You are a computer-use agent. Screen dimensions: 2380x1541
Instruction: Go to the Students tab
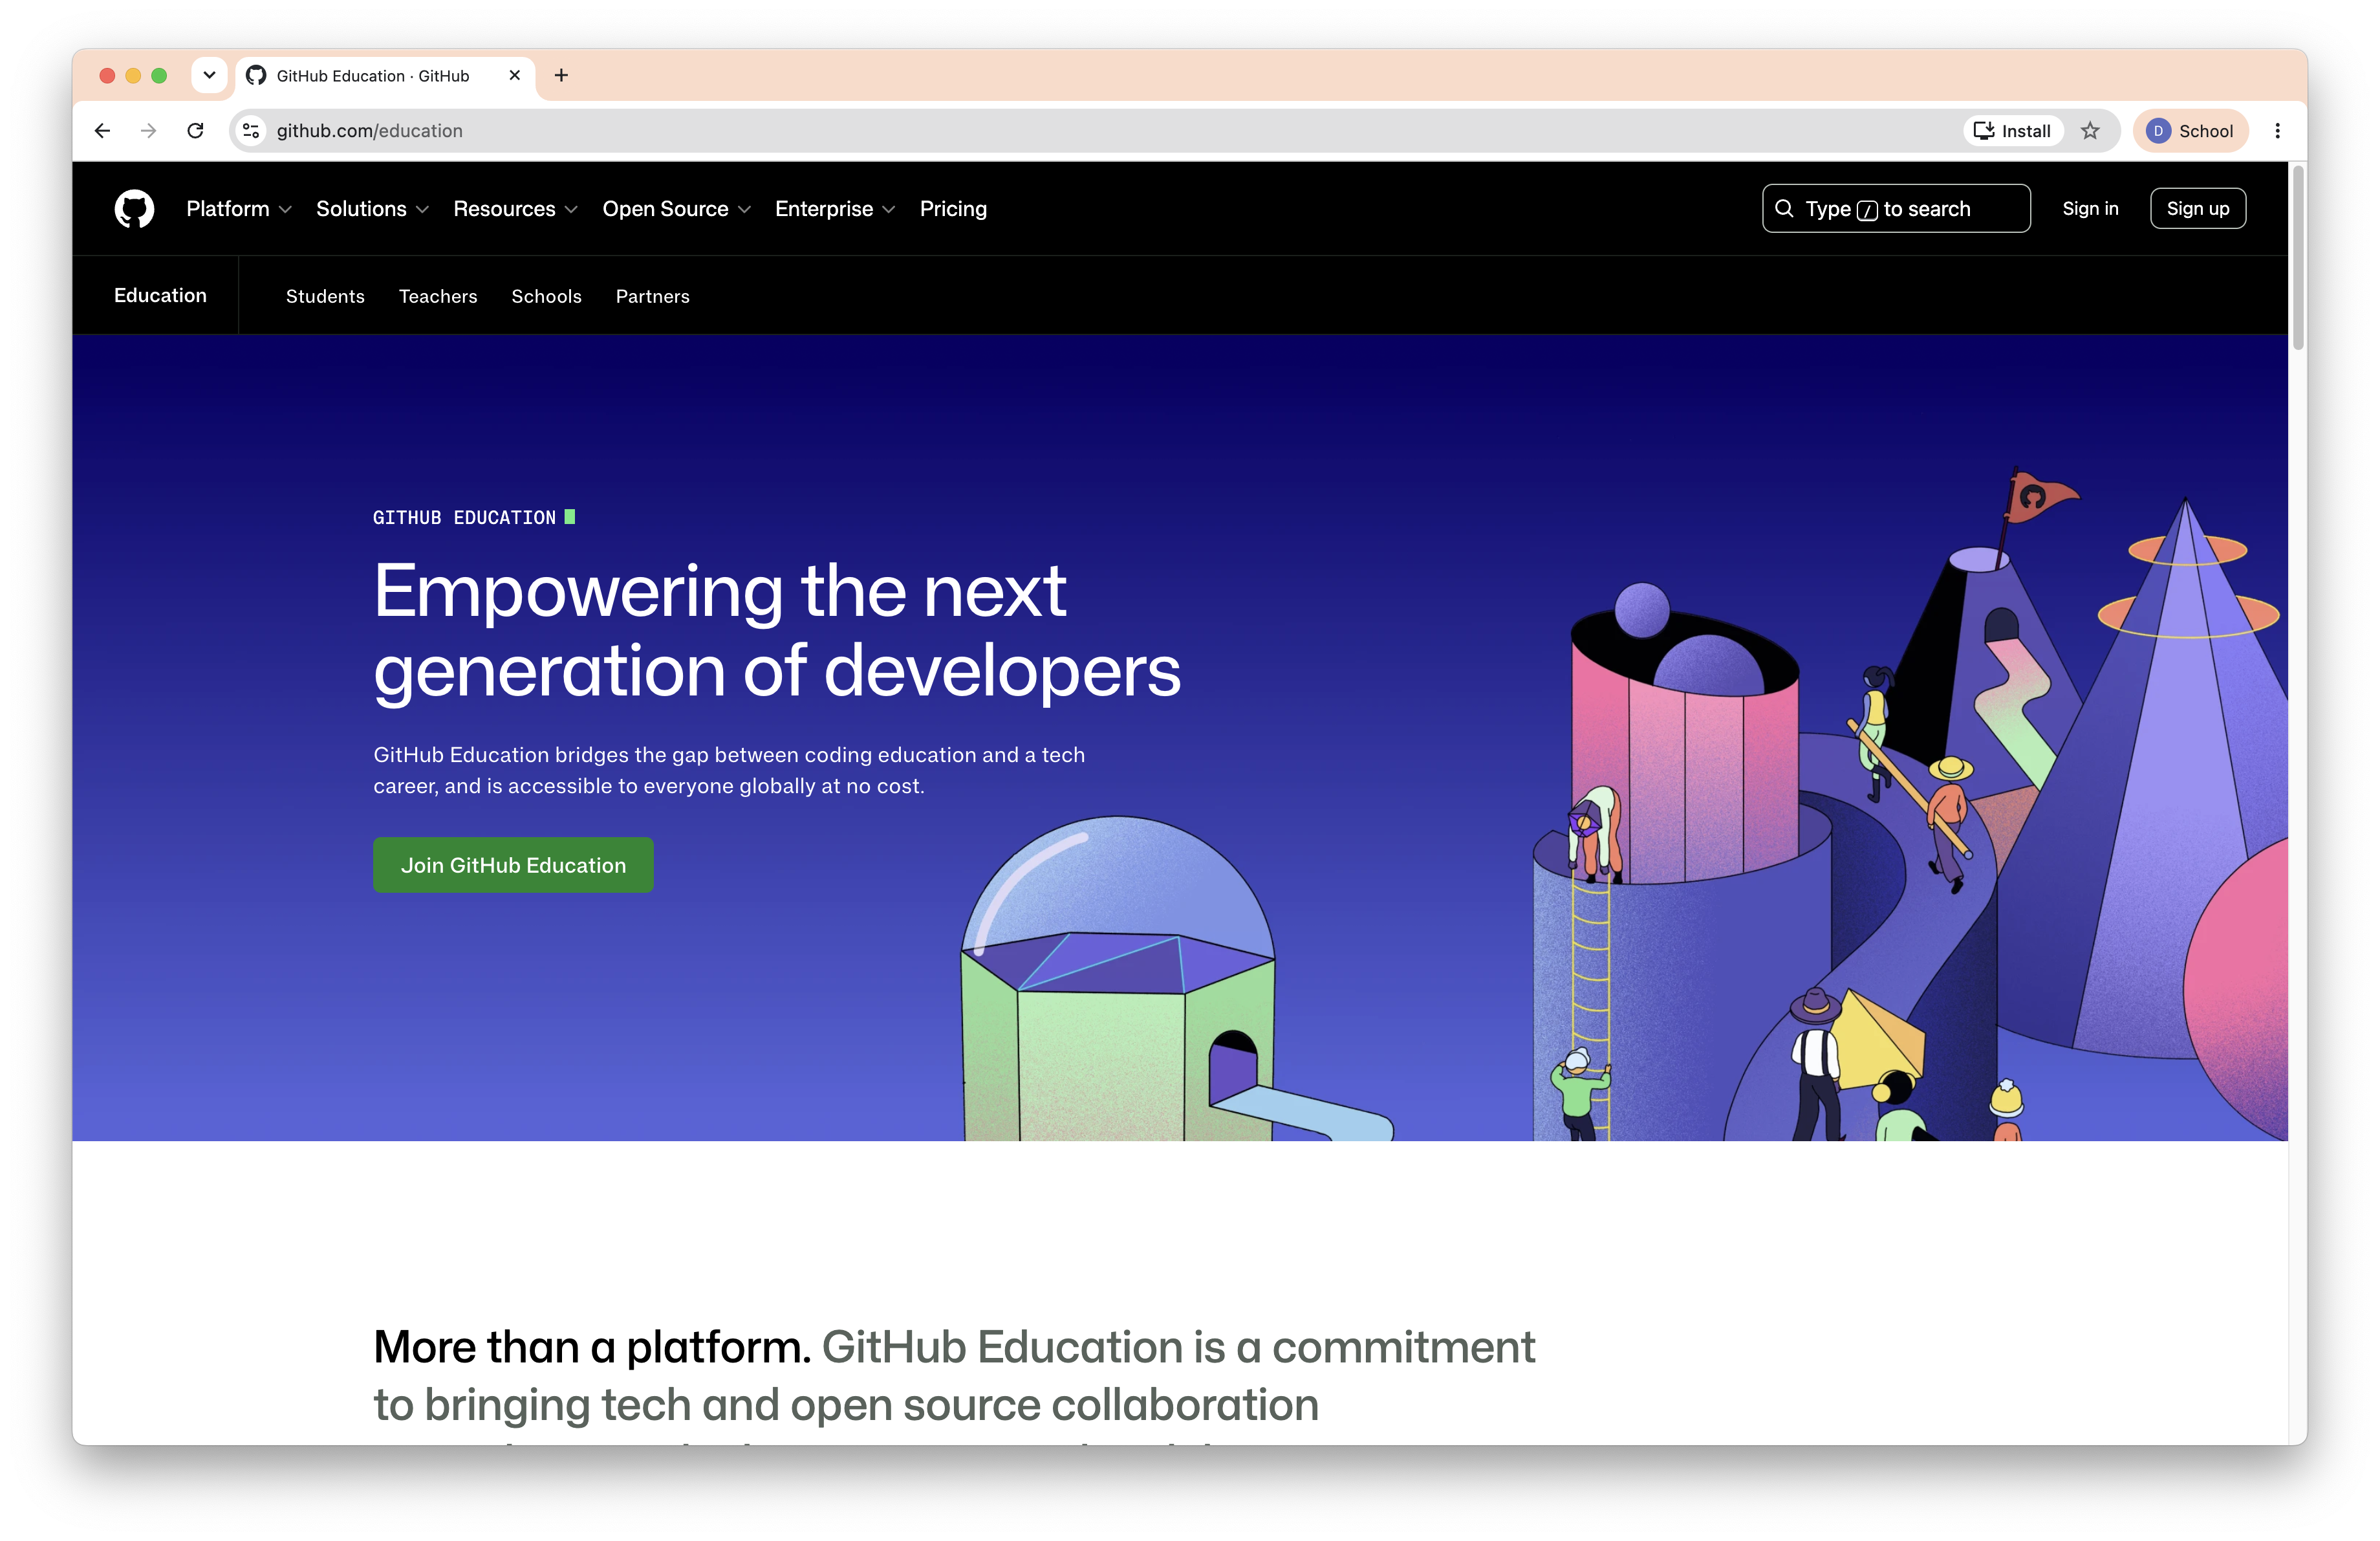click(x=325, y=297)
